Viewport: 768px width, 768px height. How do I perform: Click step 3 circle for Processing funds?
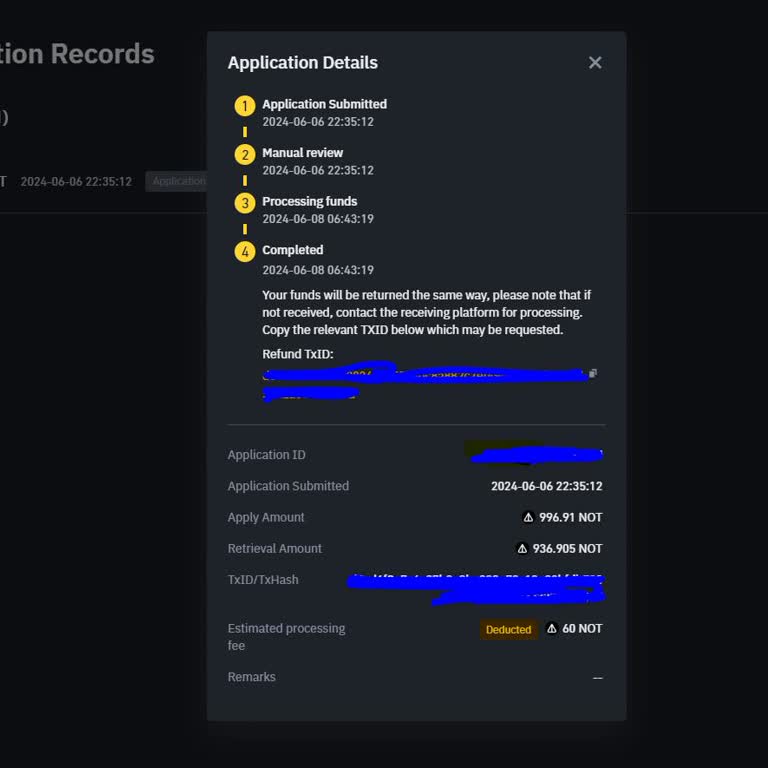245,203
